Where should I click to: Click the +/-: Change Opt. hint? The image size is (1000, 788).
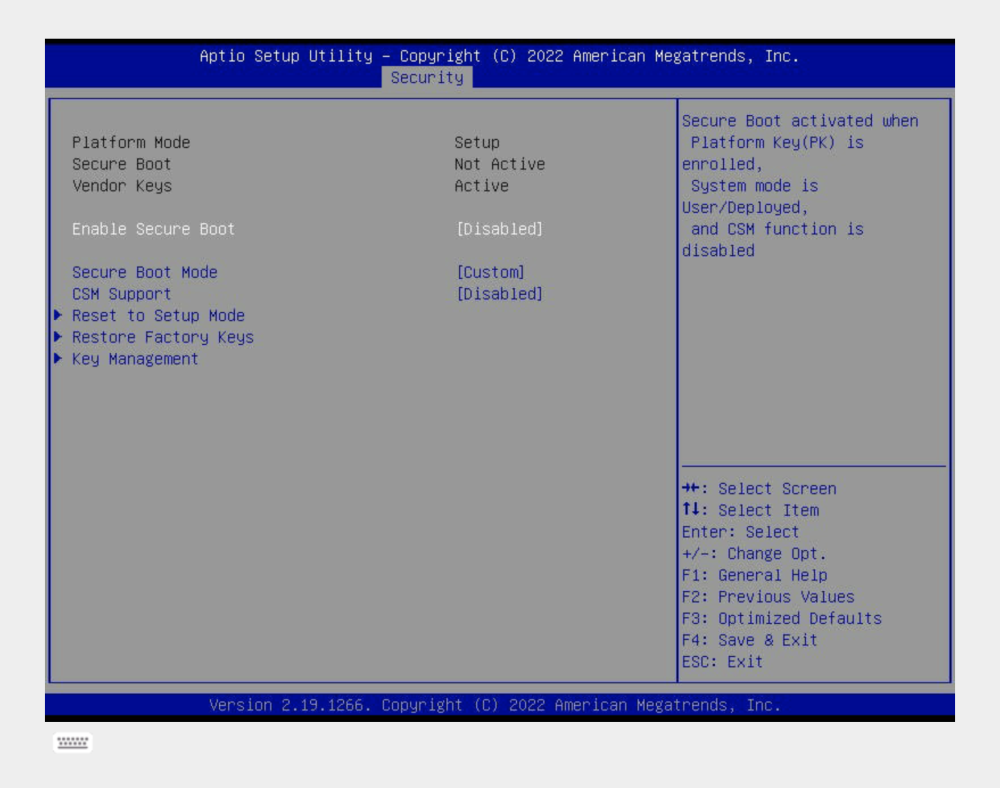point(754,553)
